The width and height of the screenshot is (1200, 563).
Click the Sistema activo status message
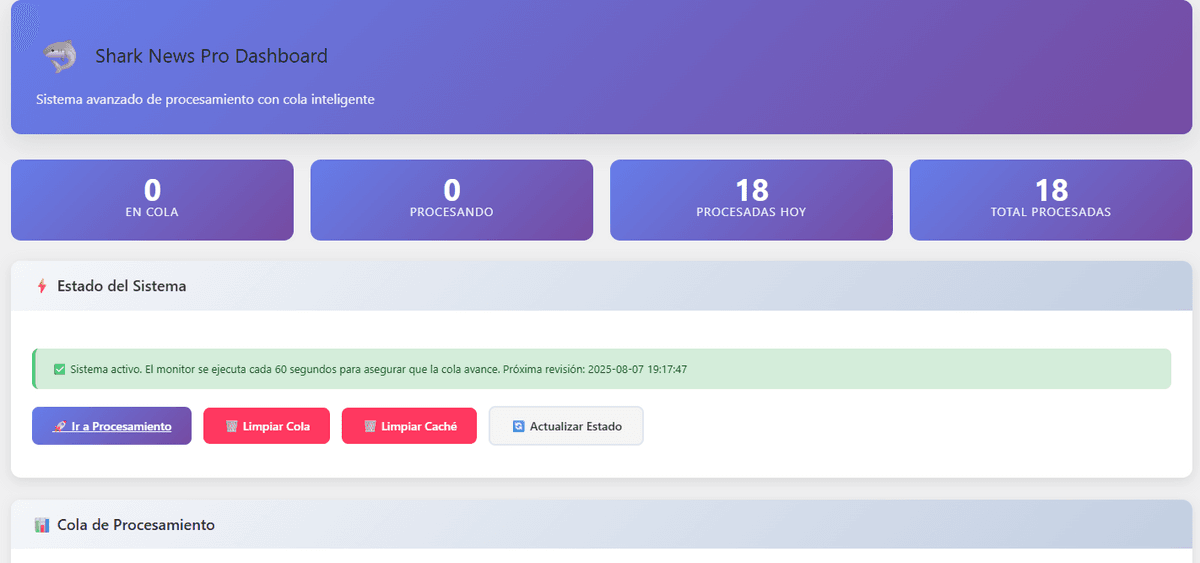pos(378,369)
